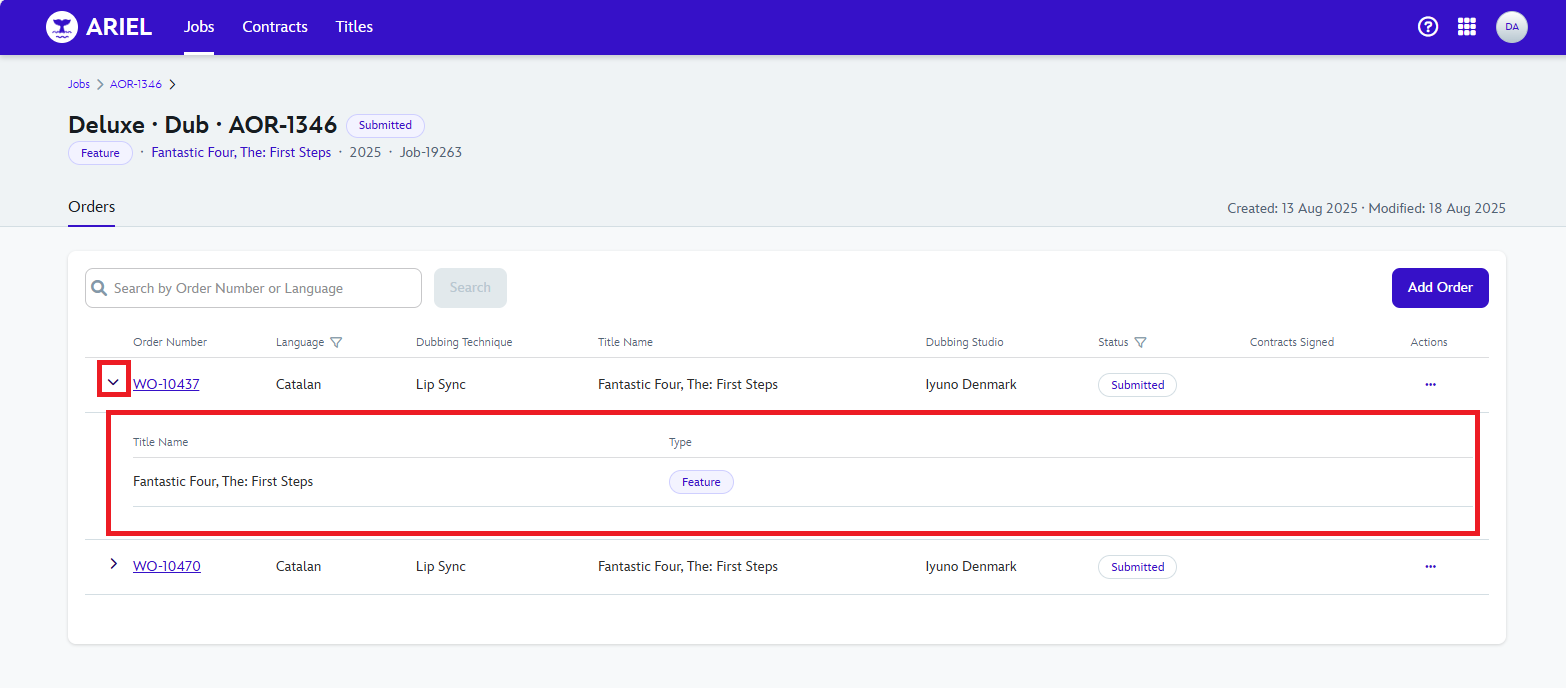Open the Titles navigation item
Viewport: 1566px width, 688px height.
point(353,27)
